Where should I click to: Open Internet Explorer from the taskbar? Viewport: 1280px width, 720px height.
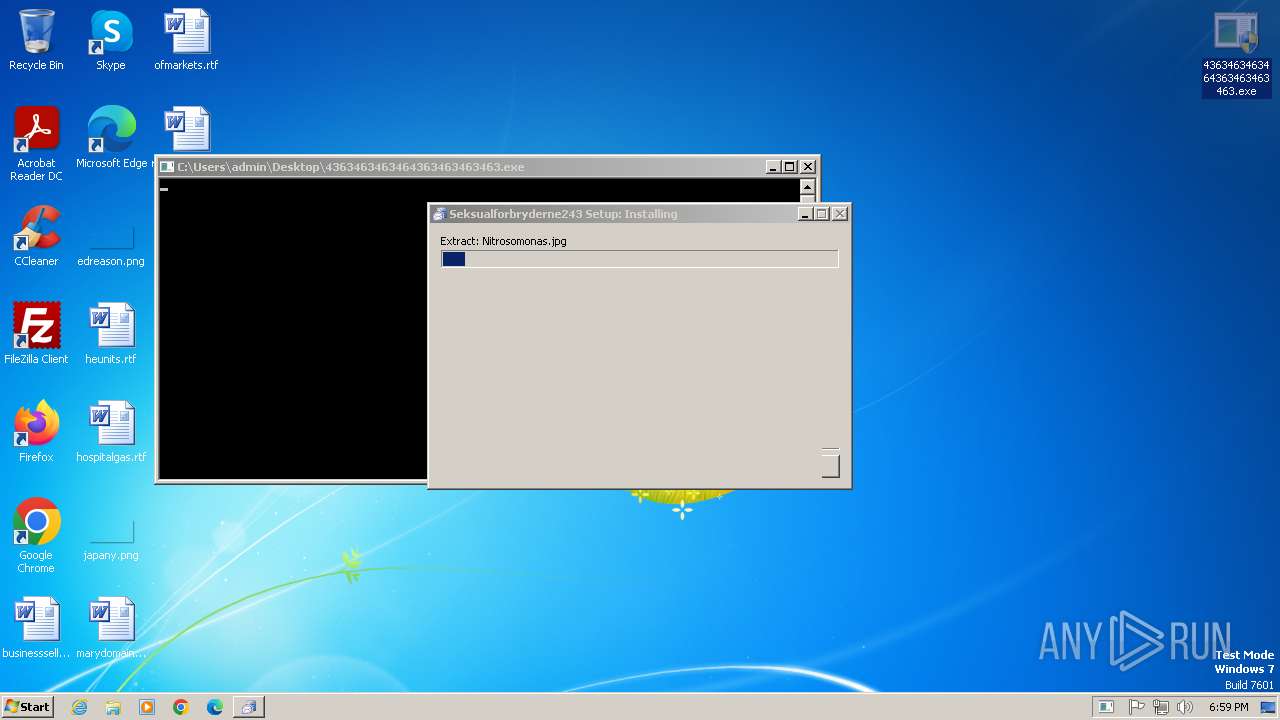click(80, 707)
